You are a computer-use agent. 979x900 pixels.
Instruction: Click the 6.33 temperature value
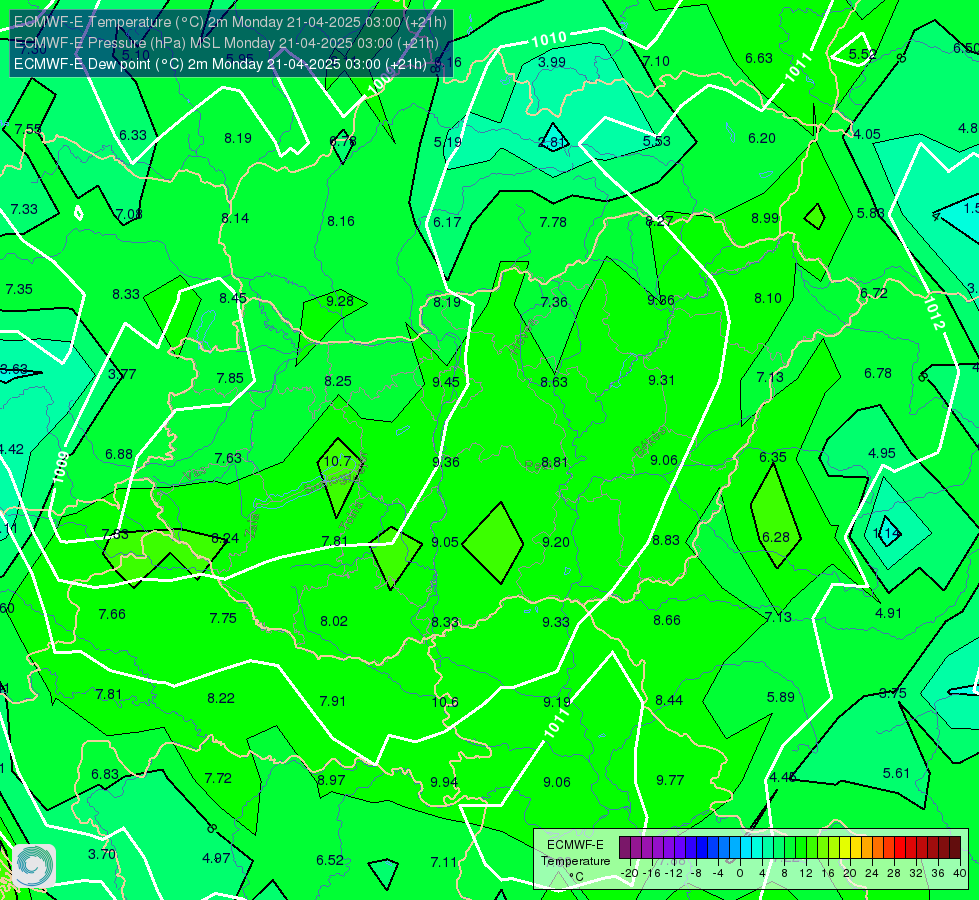click(x=133, y=135)
